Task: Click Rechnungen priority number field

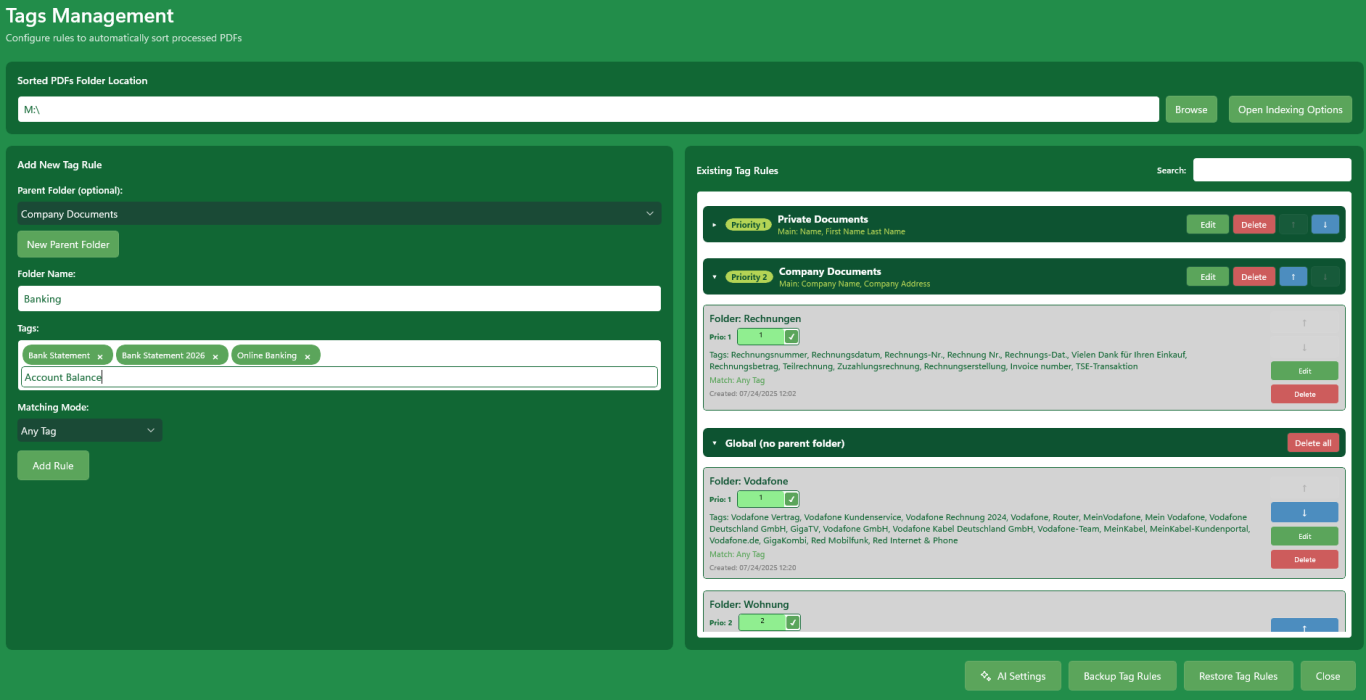Action: (x=760, y=337)
